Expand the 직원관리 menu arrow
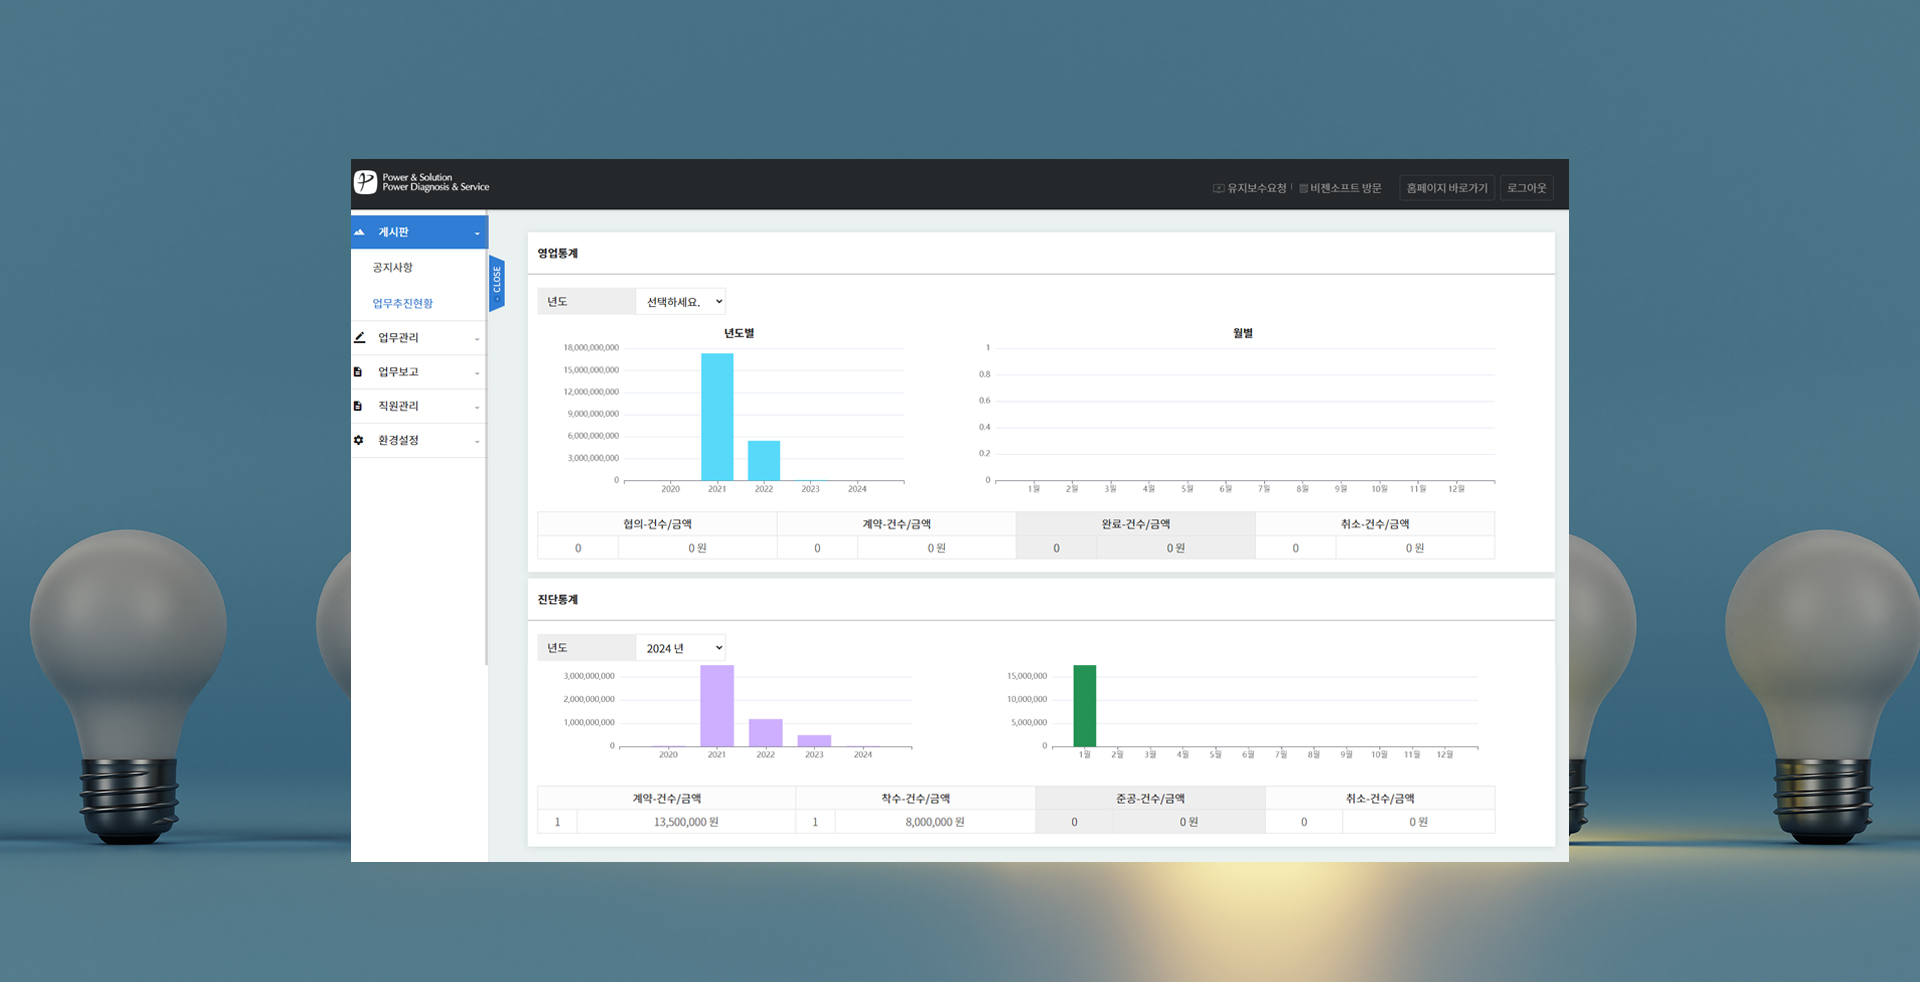This screenshot has width=1920, height=982. (x=477, y=407)
